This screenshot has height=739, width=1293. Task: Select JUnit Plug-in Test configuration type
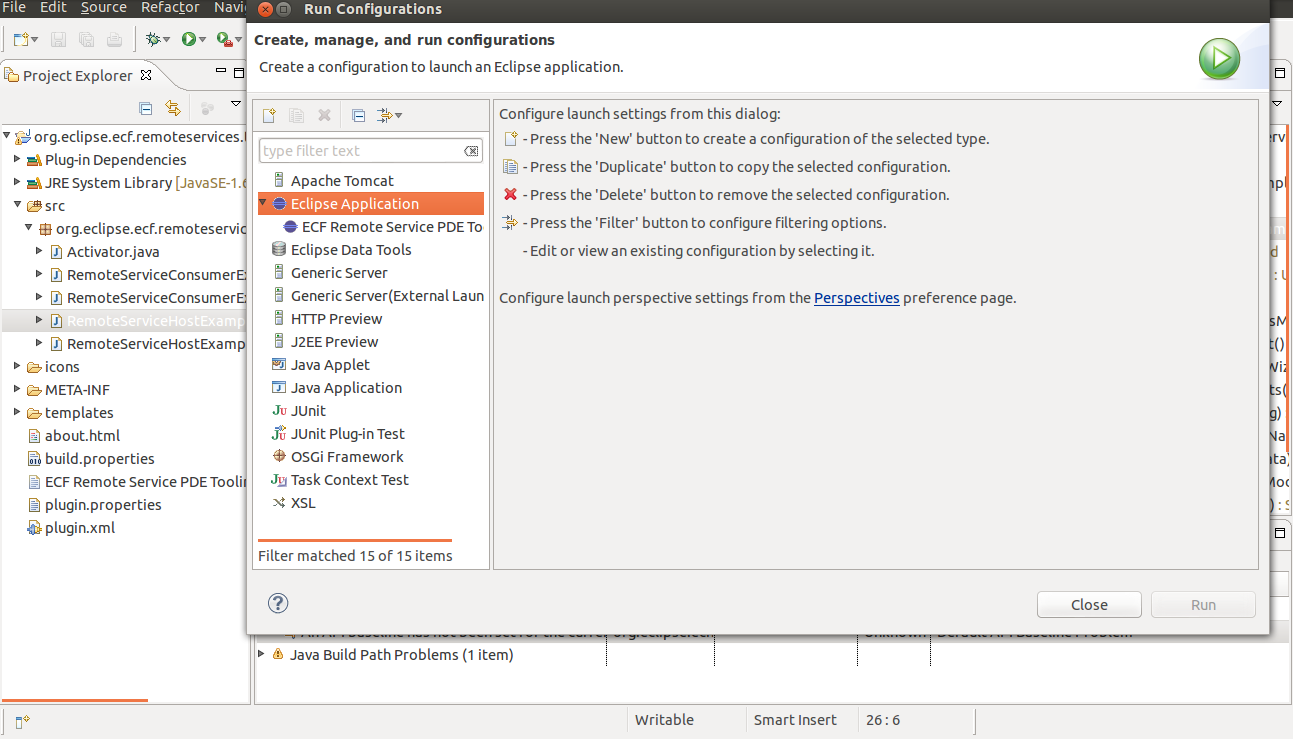(x=347, y=434)
